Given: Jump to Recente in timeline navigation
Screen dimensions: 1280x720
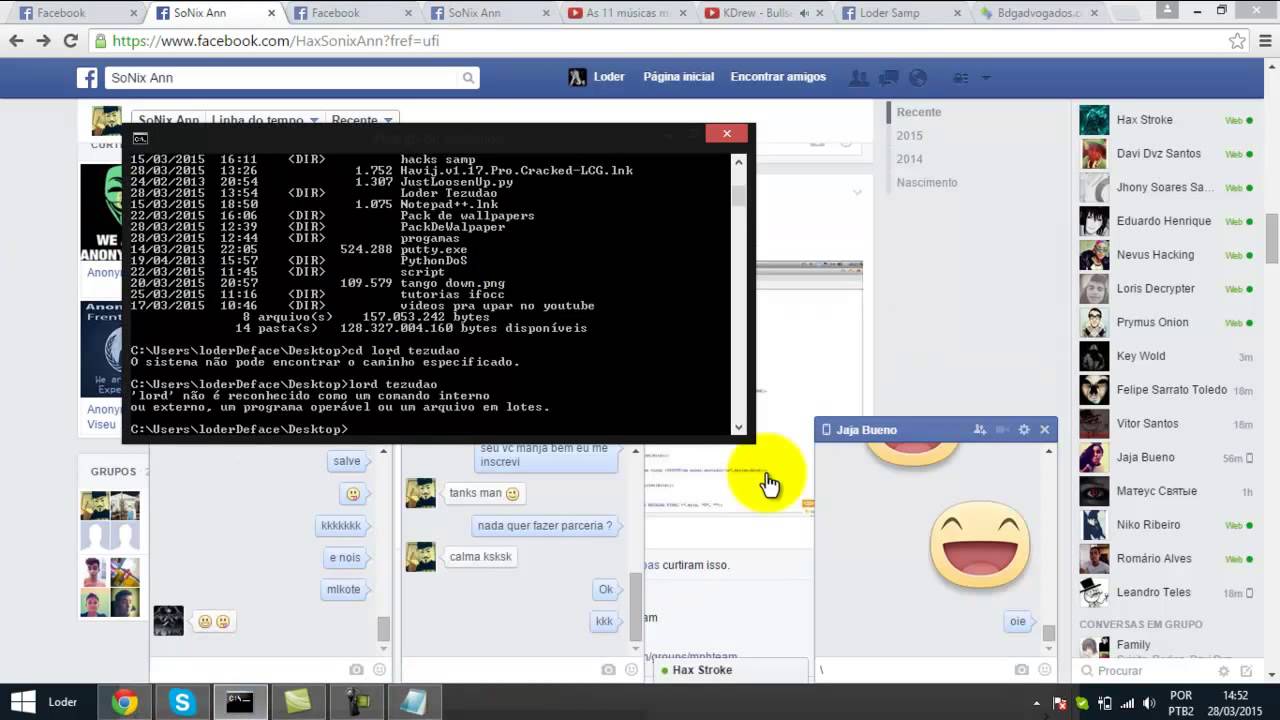Looking at the screenshot, I should click(918, 112).
